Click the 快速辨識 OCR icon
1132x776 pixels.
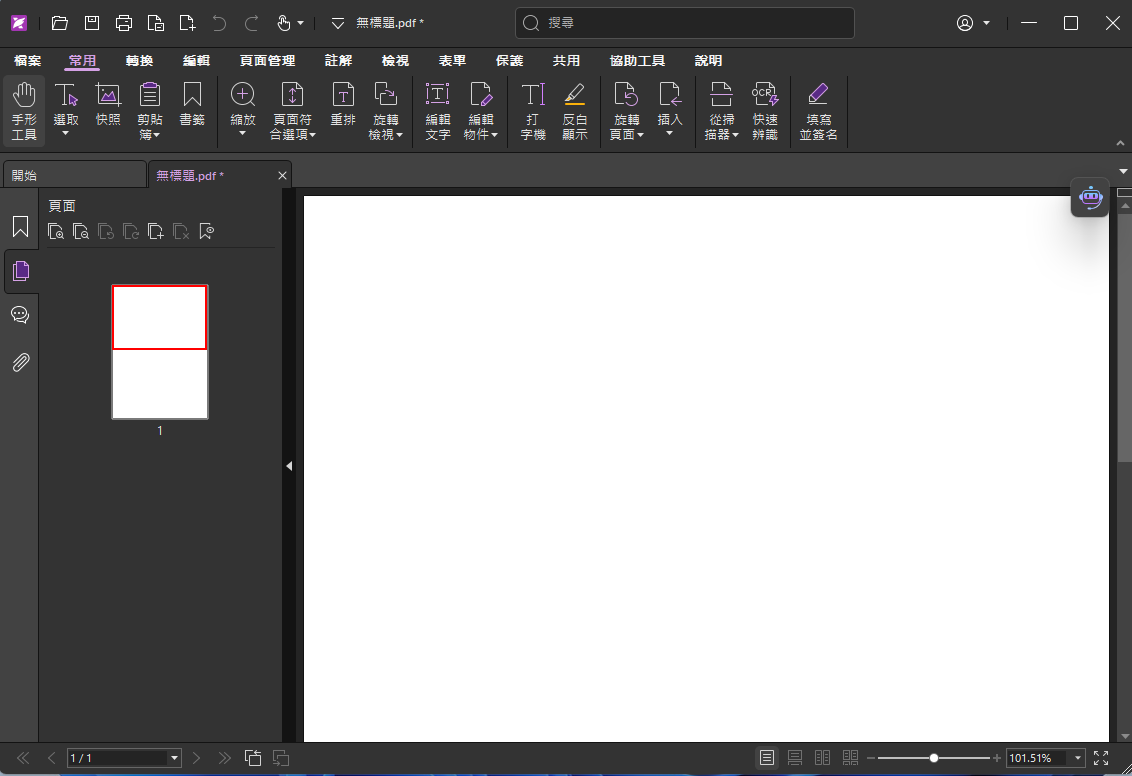point(765,111)
